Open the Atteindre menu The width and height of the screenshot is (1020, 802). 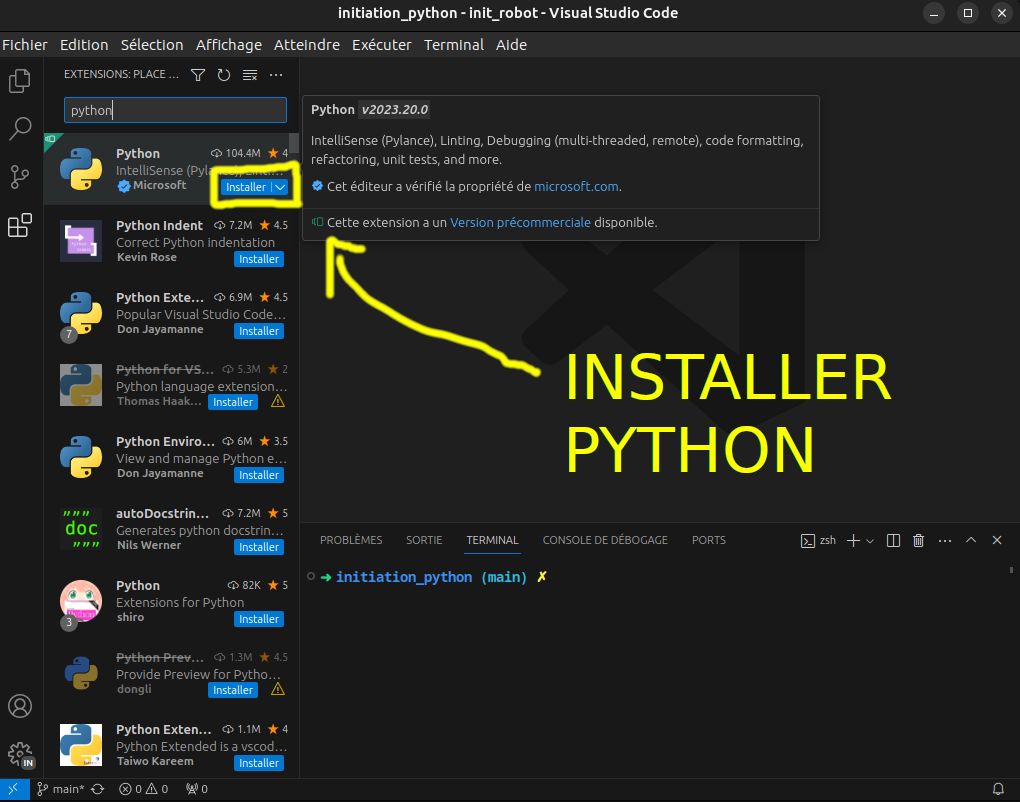pos(307,45)
